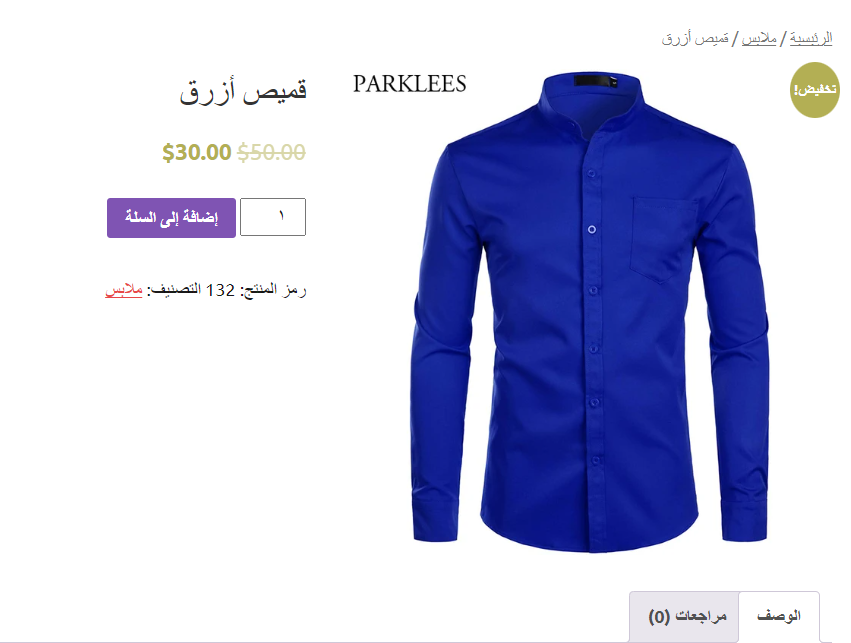This screenshot has width=851, height=643.
Task: Click the تخفيض! sale badge
Action: point(814,90)
